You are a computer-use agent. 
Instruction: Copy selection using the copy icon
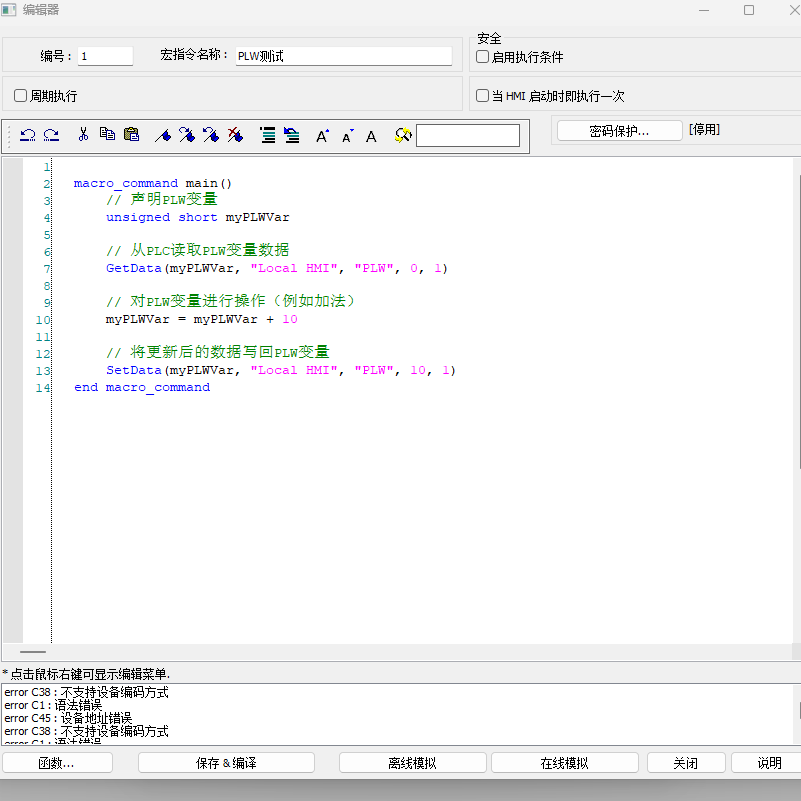(107, 134)
